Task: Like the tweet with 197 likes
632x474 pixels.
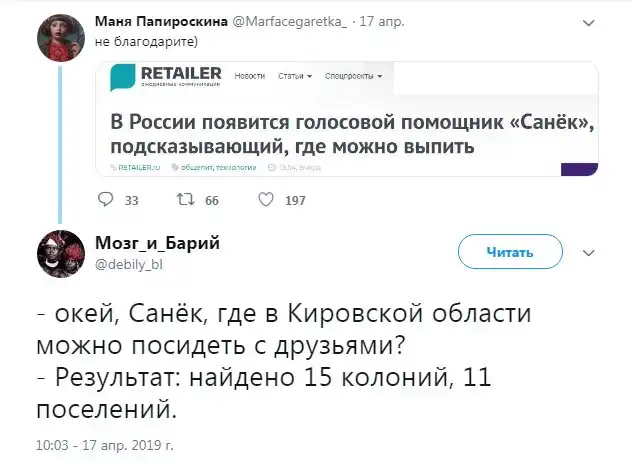Action: tap(267, 200)
